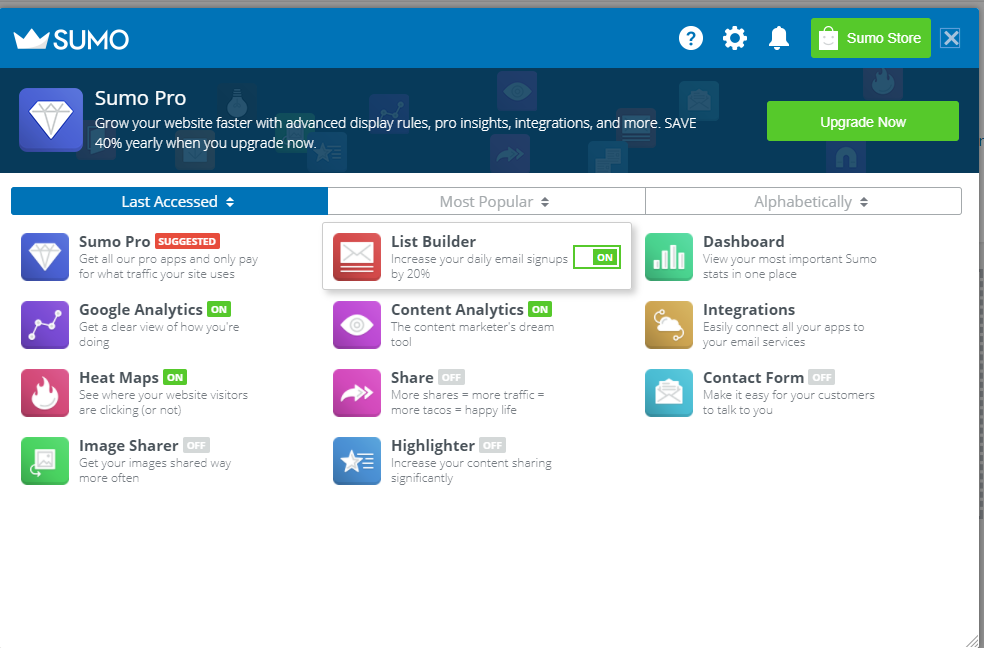Click the Share title text

click(x=412, y=378)
